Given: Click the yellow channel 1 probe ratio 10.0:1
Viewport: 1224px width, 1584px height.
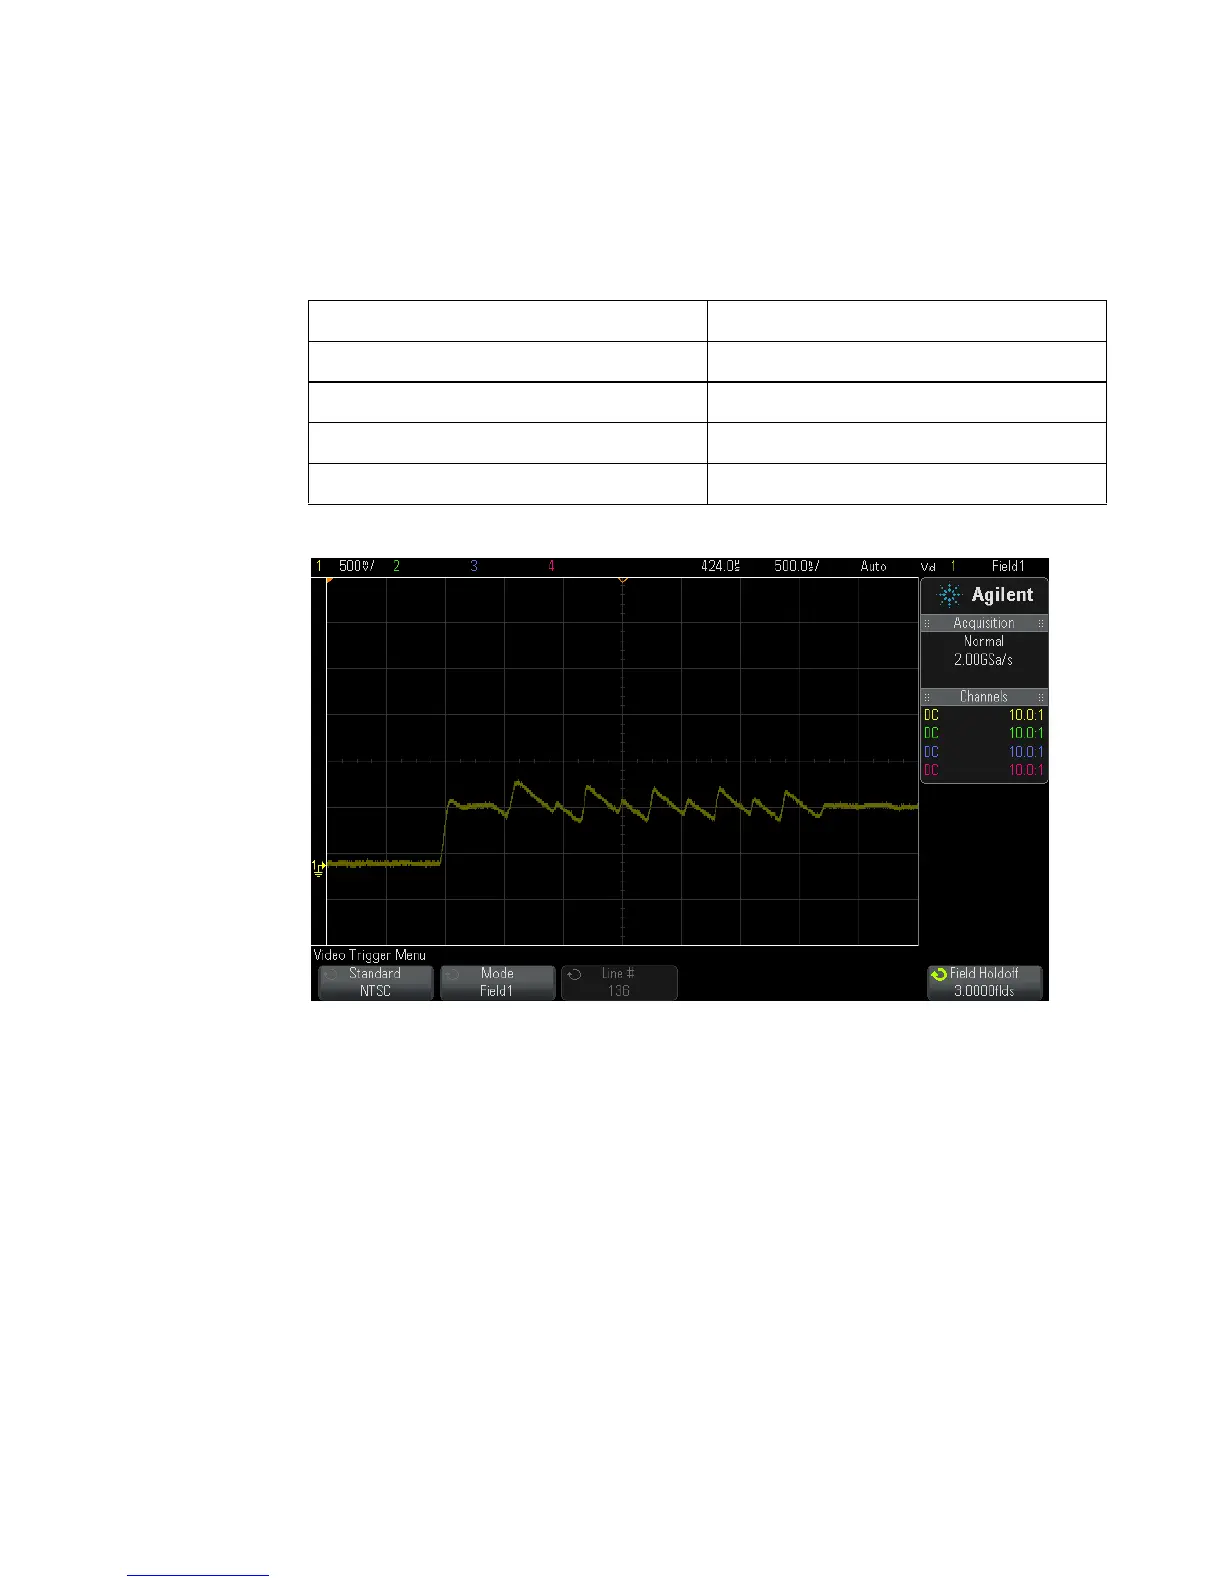Looking at the screenshot, I should tap(1026, 715).
